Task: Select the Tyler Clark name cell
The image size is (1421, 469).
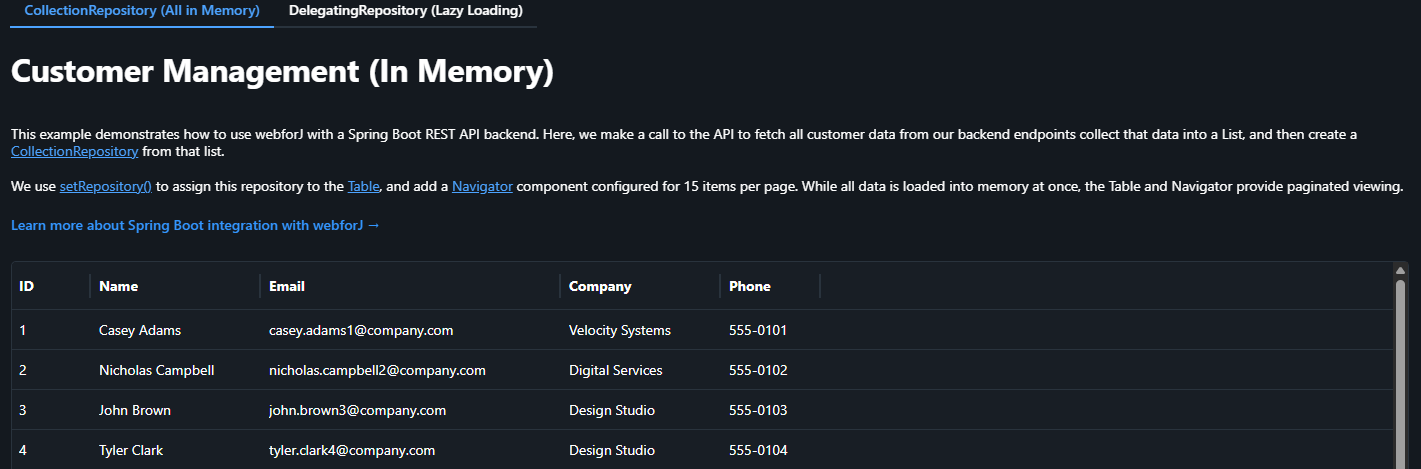Action: click(x=131, y=450)
